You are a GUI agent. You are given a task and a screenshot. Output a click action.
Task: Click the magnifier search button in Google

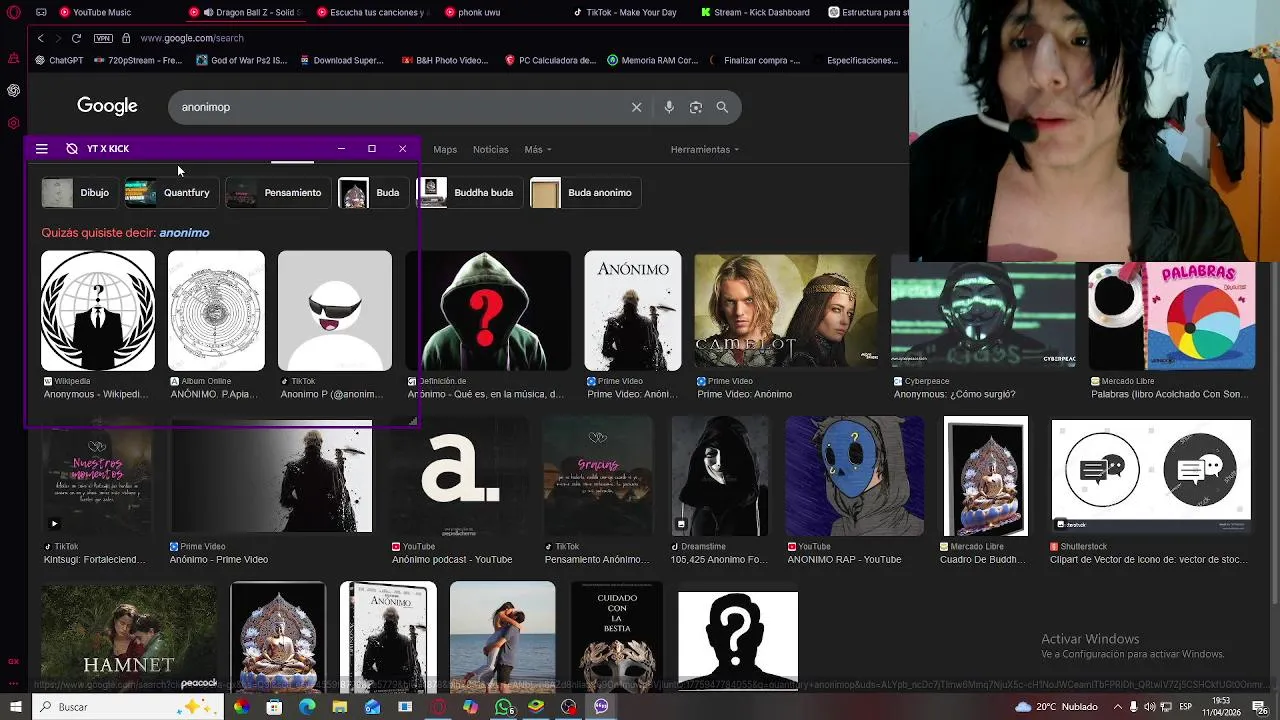click(722, 107)
